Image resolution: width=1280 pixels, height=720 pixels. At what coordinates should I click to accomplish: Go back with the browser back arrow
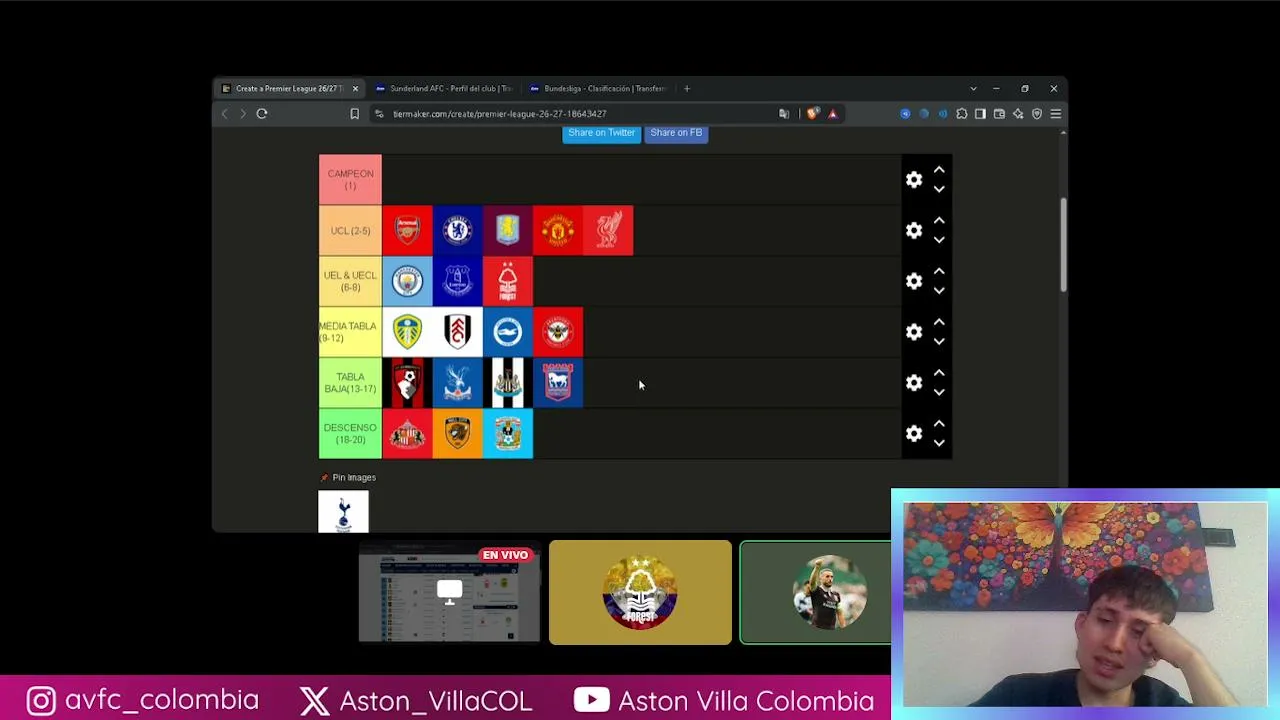click(224, 114)
